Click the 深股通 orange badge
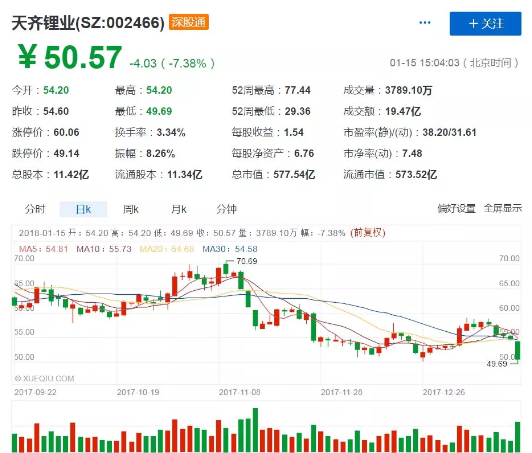 click(189, 22)
